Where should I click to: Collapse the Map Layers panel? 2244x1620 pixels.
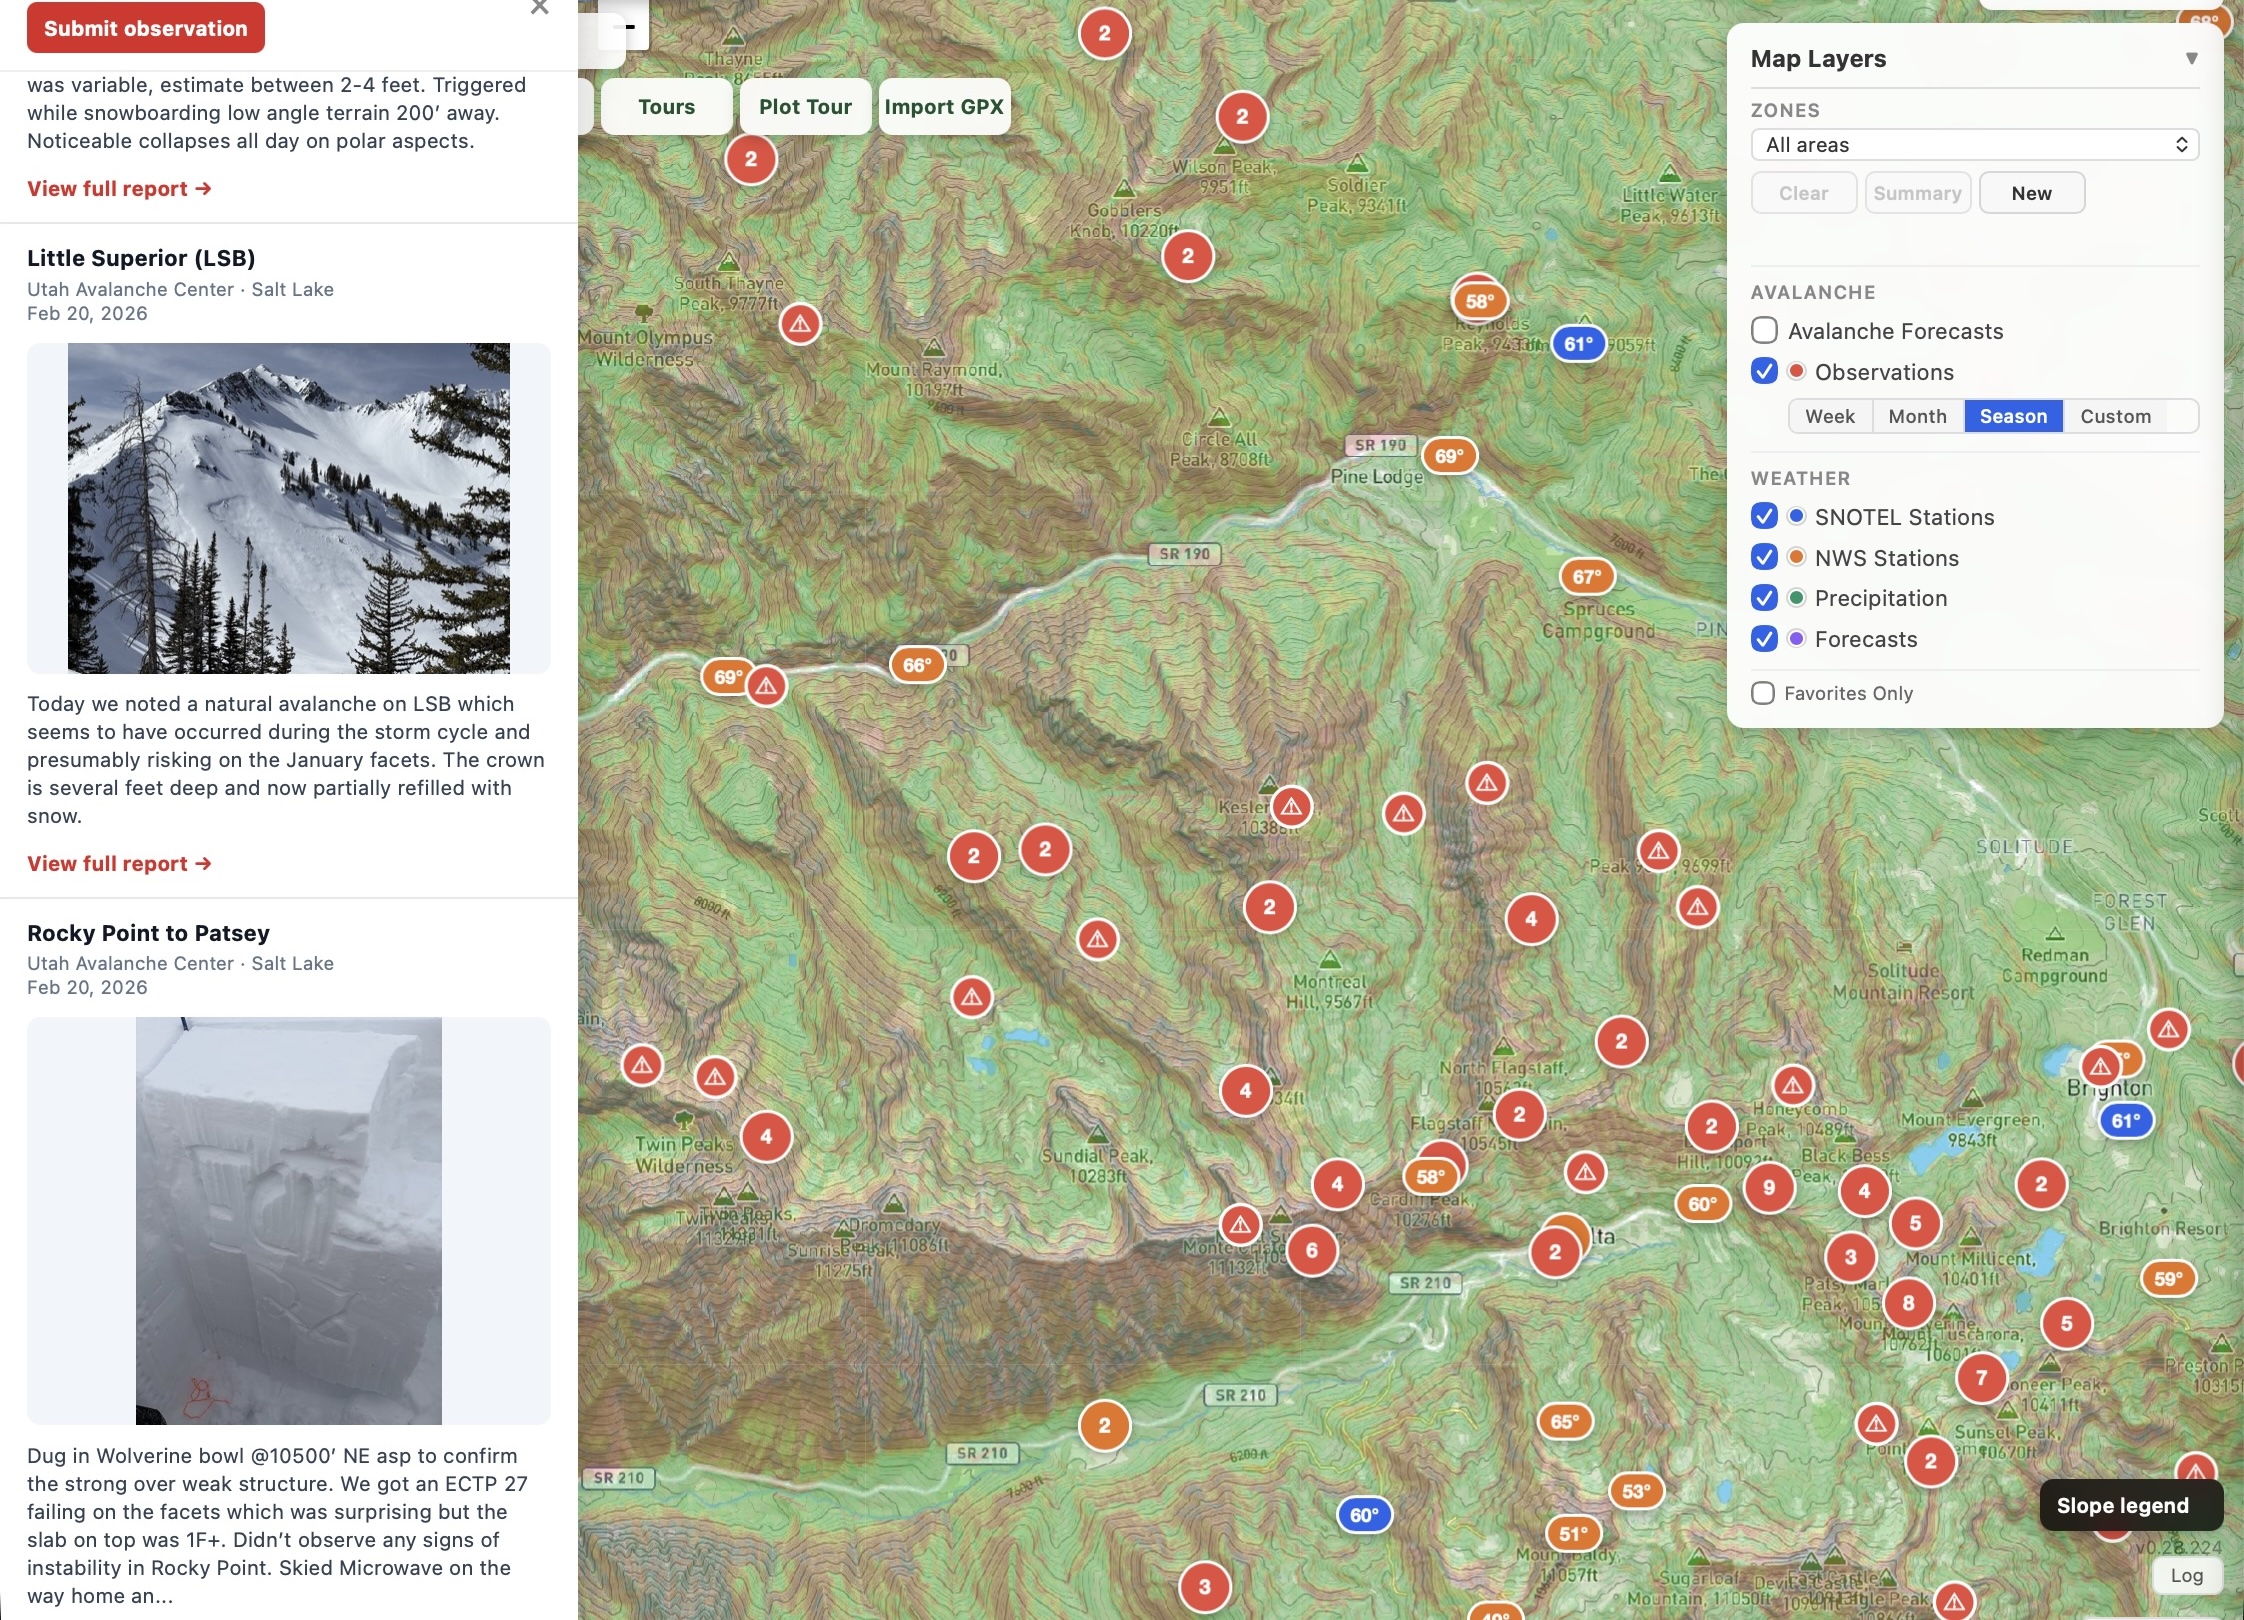[2191, 58]
